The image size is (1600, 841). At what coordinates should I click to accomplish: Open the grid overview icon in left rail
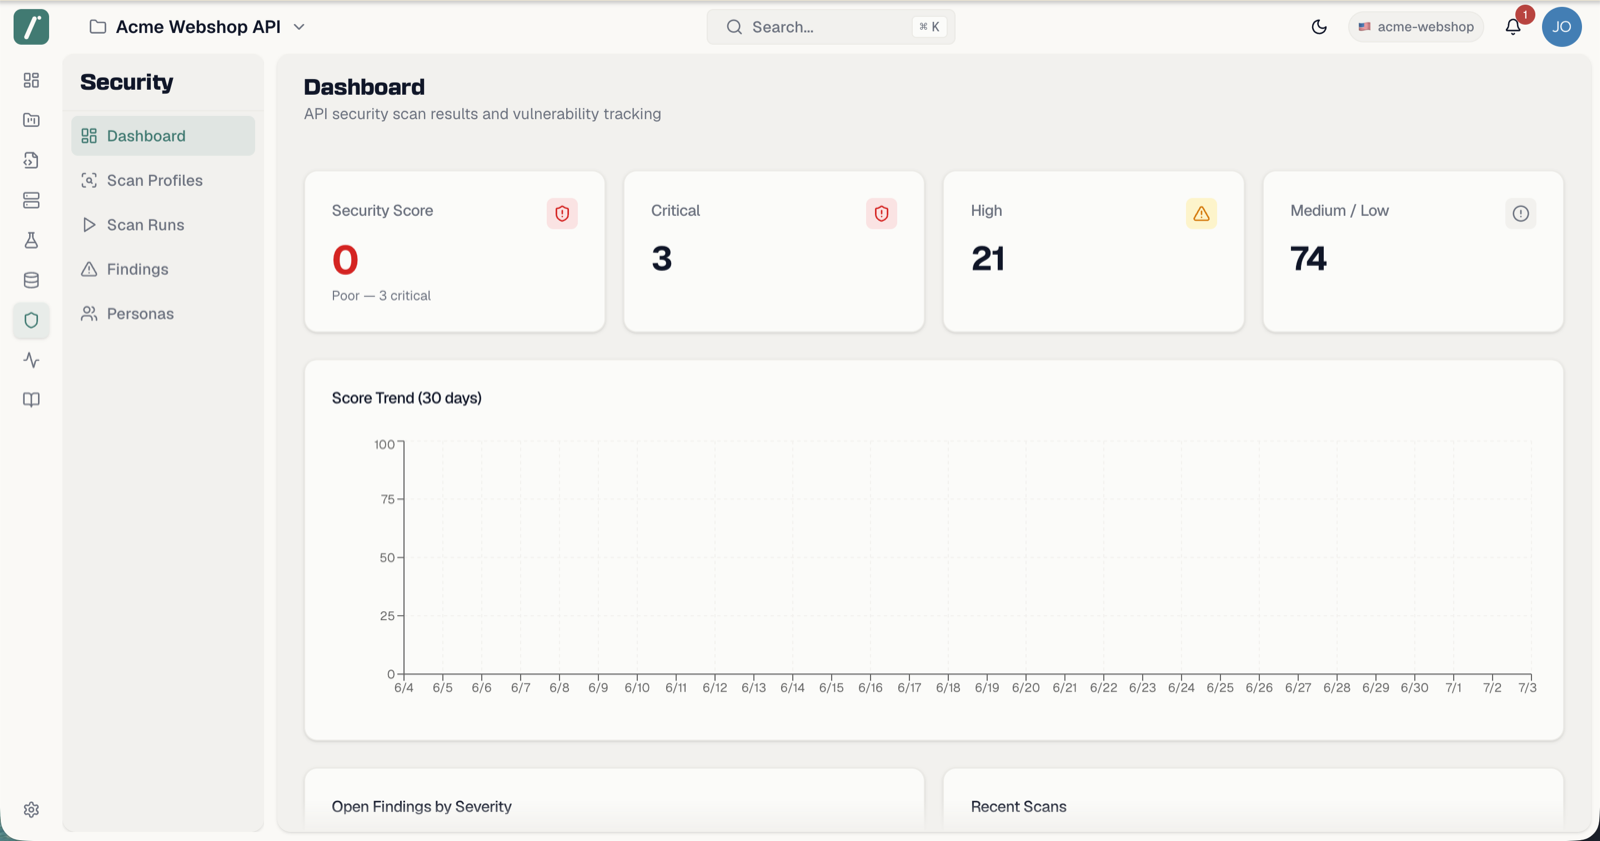coord(31,80)
